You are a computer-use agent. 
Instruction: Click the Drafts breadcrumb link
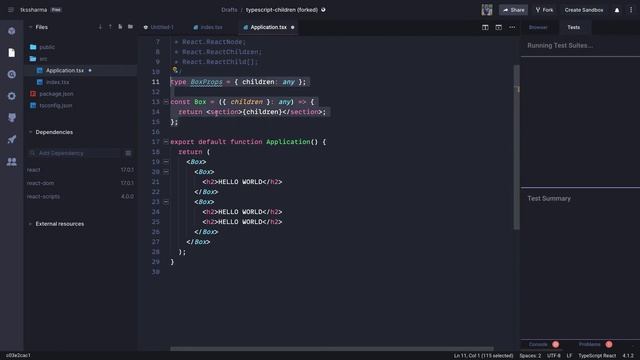[x=229, y=10]
